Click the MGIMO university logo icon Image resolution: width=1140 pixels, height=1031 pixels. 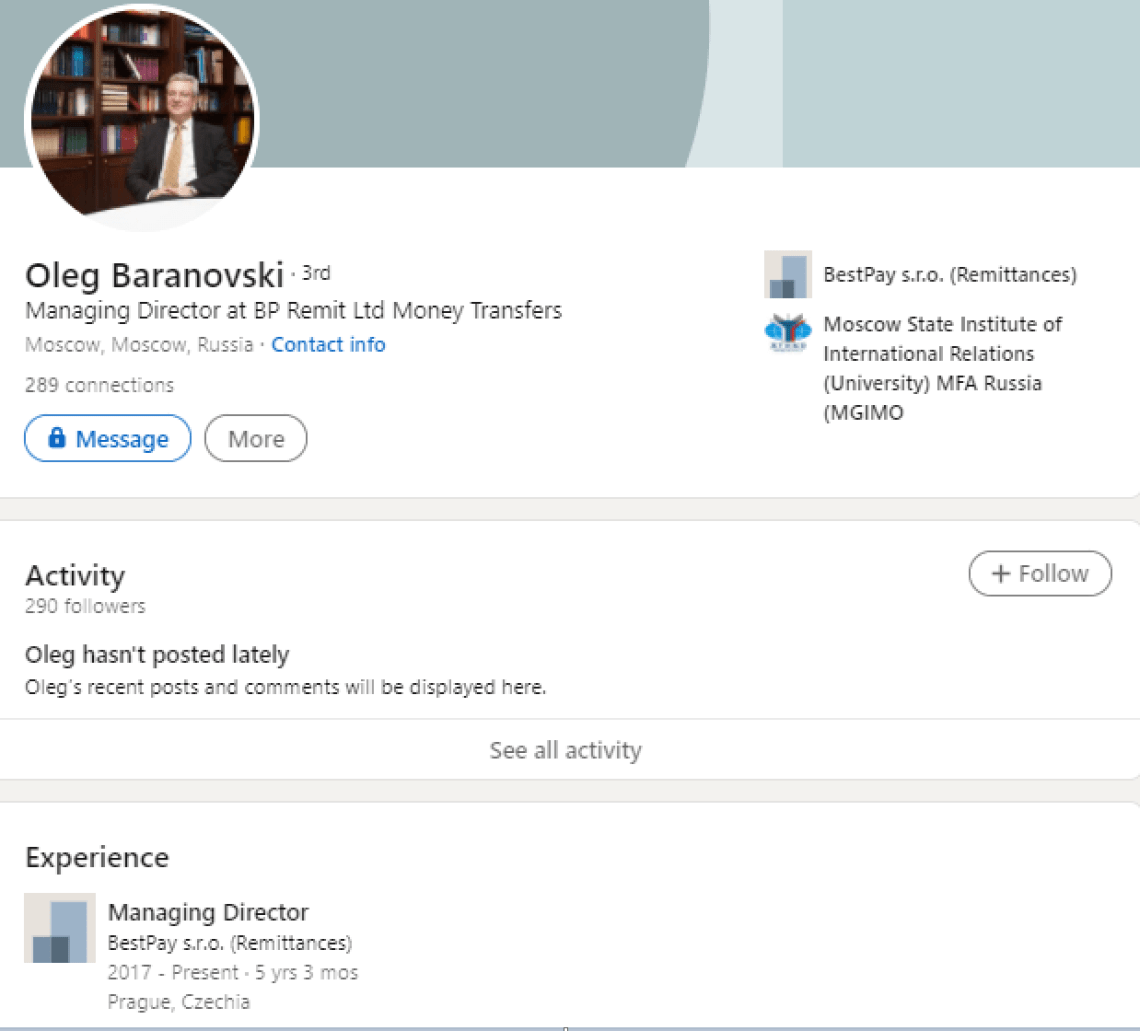tap(787, 334)
